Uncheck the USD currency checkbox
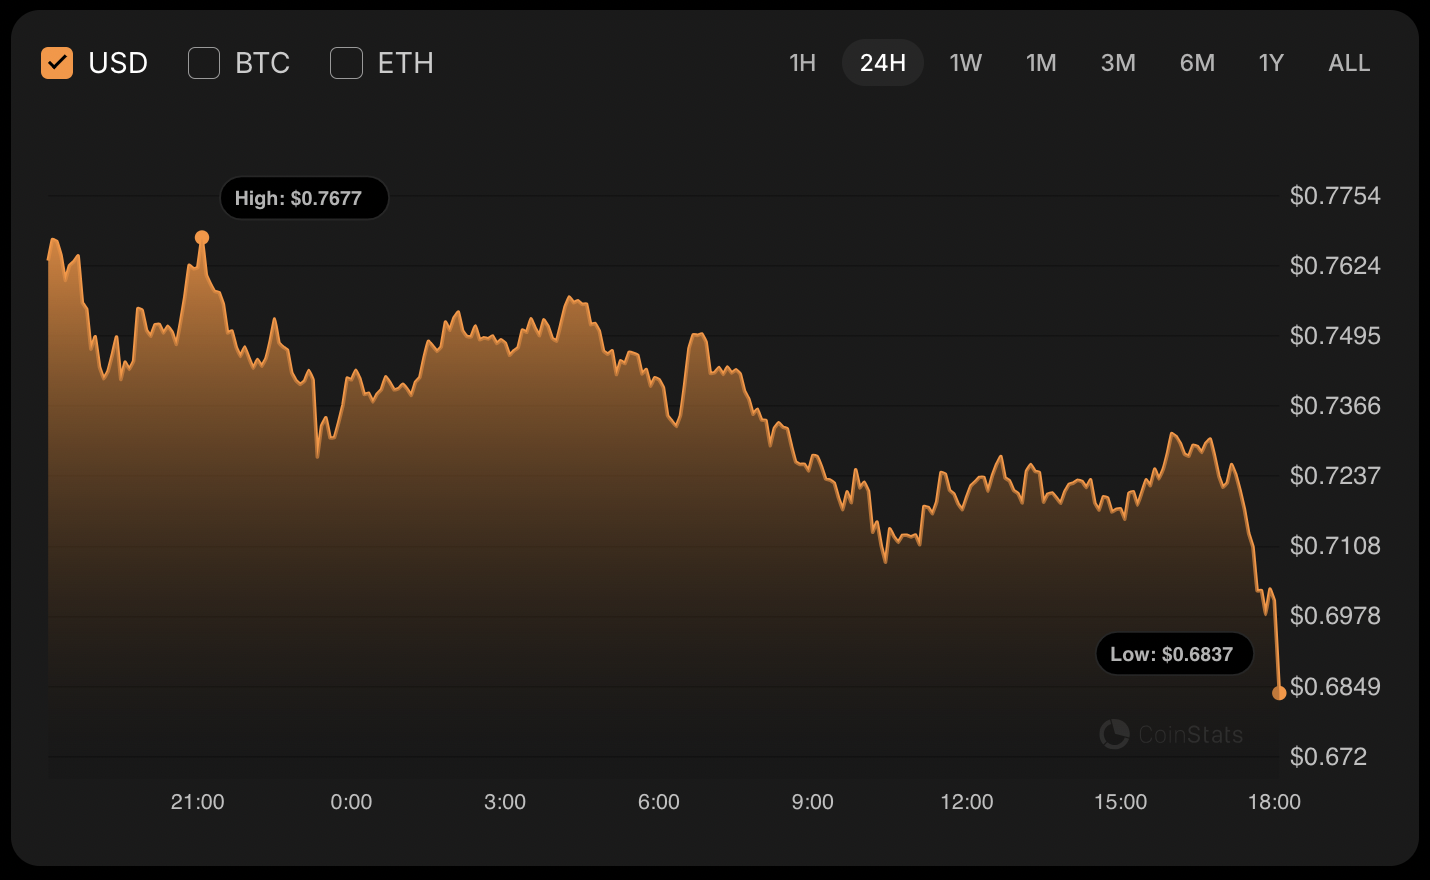The width and height of the screenshot is (1430, 880). (x=57, y=63)
